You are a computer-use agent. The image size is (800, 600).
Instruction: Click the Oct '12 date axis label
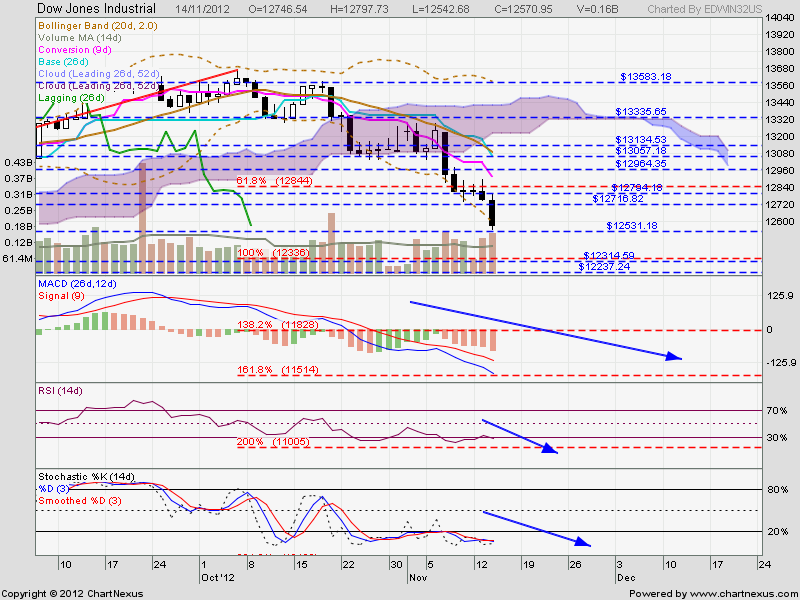(216, 578)
